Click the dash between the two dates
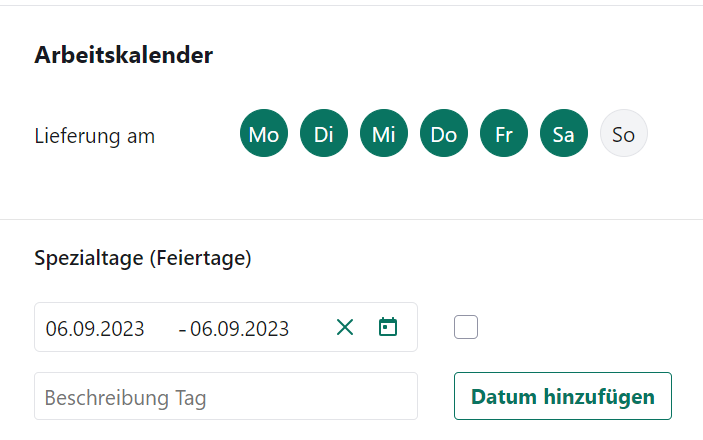The width and height of the screenshot is (703, 440). click(182, 328)
